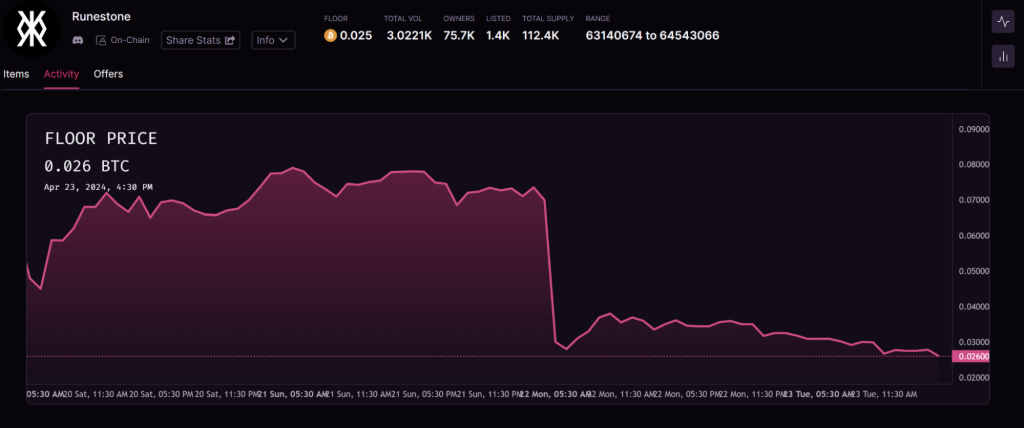Click the 21 Sun, 05:30 AM axis label
Screen dimensions: 1024x428
click(x=293, y=394)
